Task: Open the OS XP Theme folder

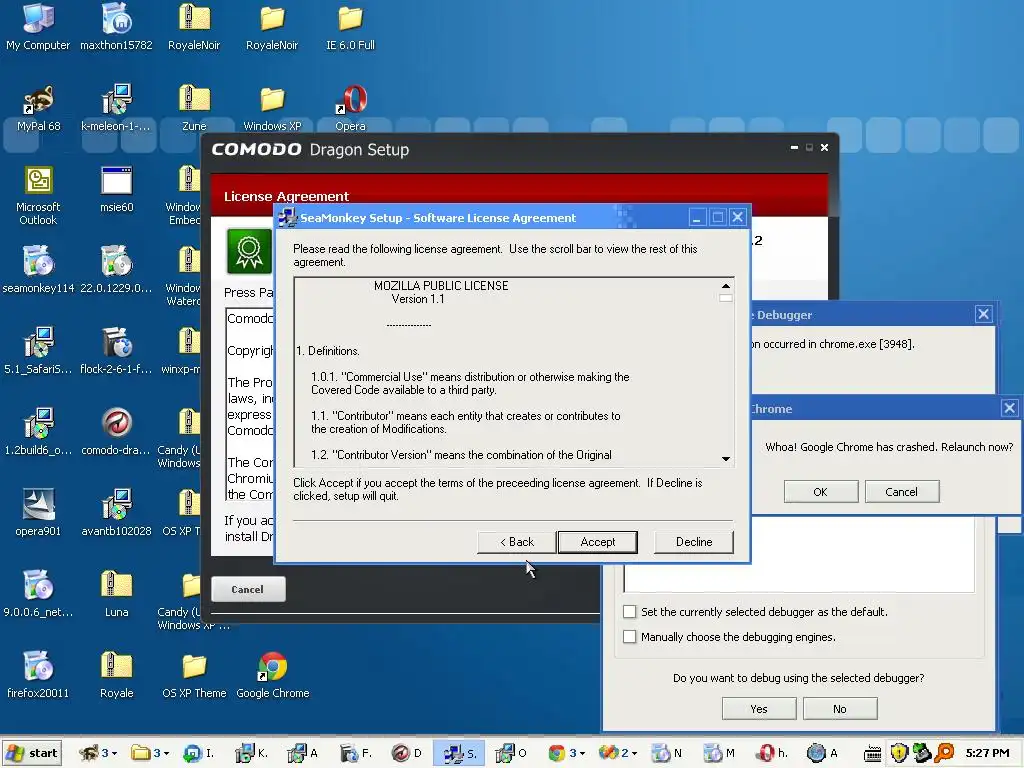Action: point(194,674)
